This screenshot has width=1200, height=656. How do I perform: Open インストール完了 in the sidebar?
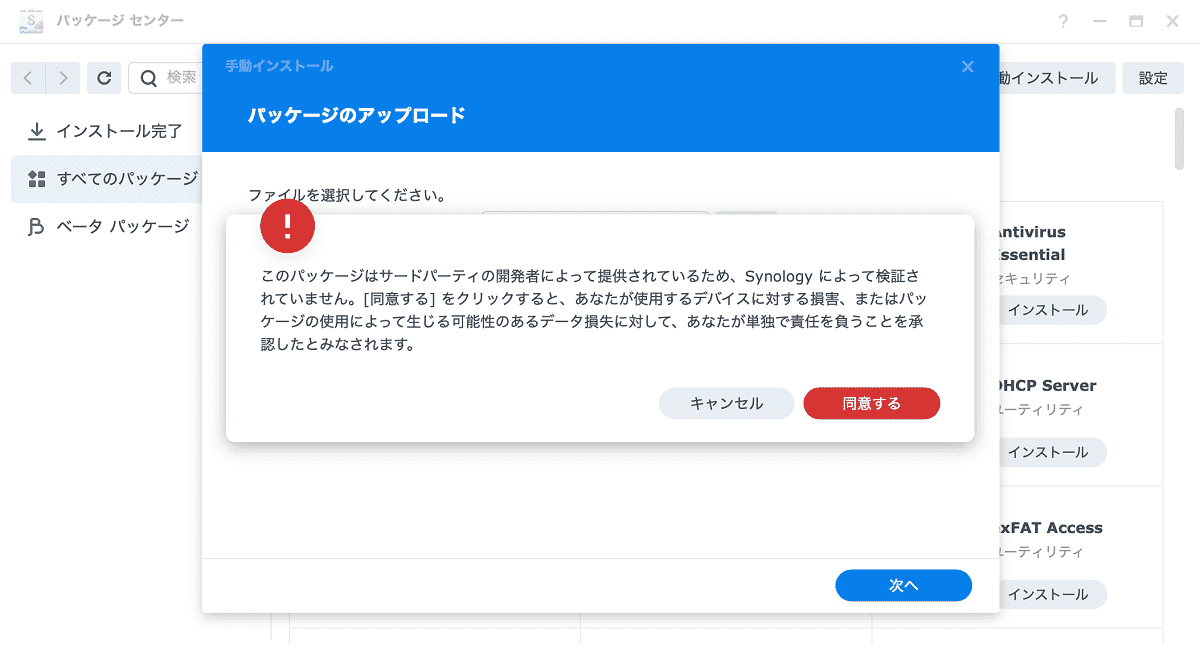point(105,131)
